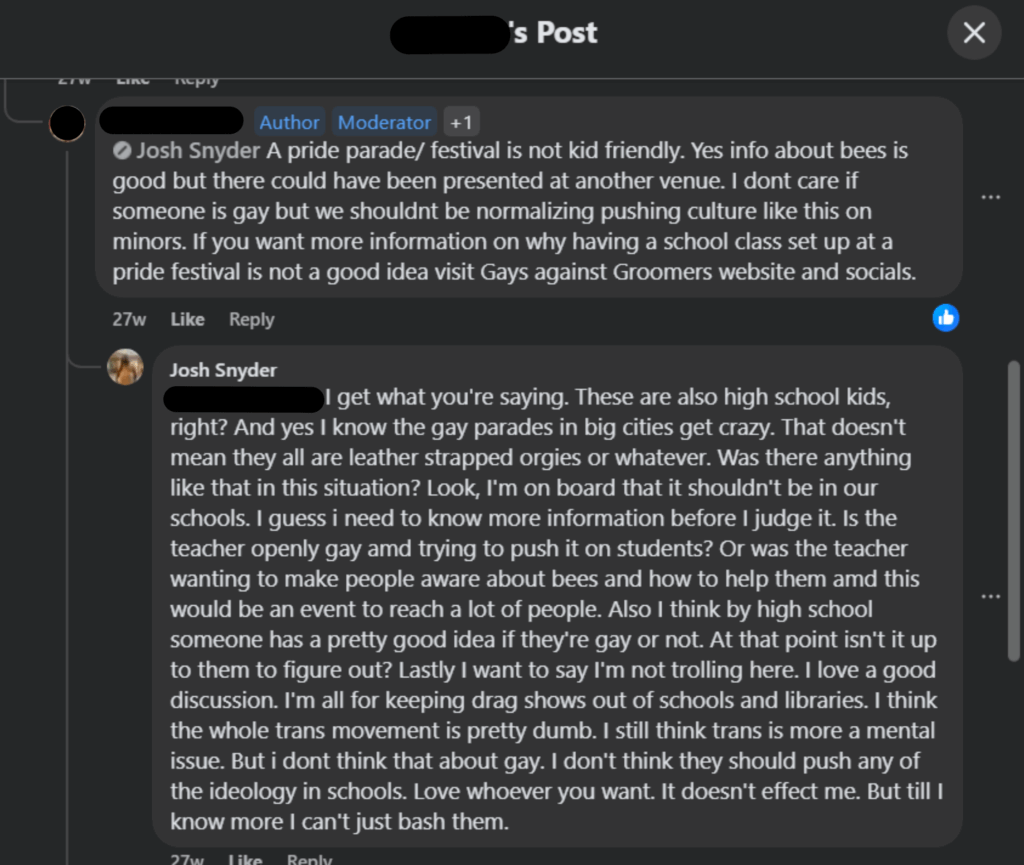The image size is (1024, 865).
Task: Click the Moderator badge
Action: 384,122
